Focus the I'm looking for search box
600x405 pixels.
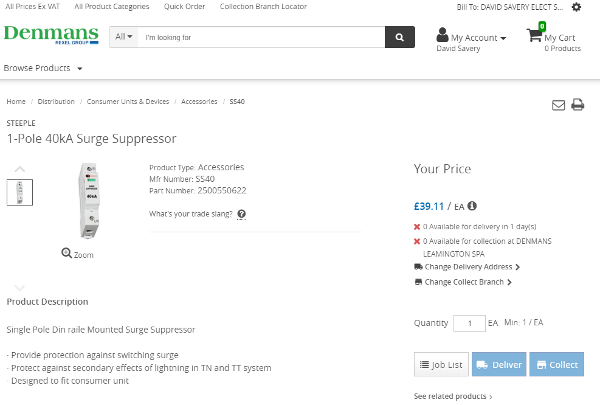click(261, 37)
